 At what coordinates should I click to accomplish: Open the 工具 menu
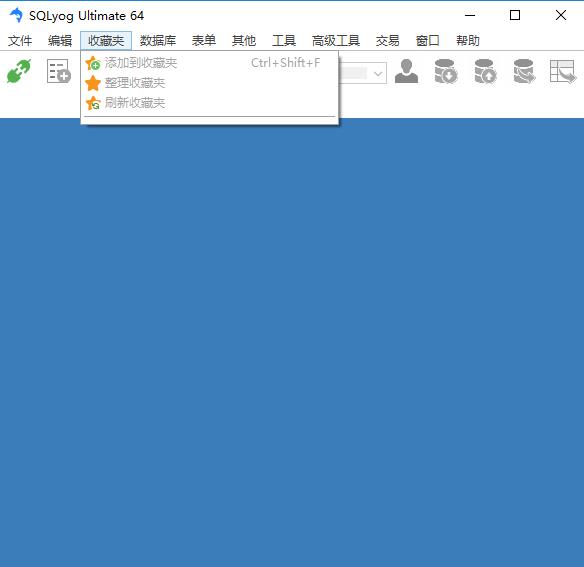tap(284, 40)
